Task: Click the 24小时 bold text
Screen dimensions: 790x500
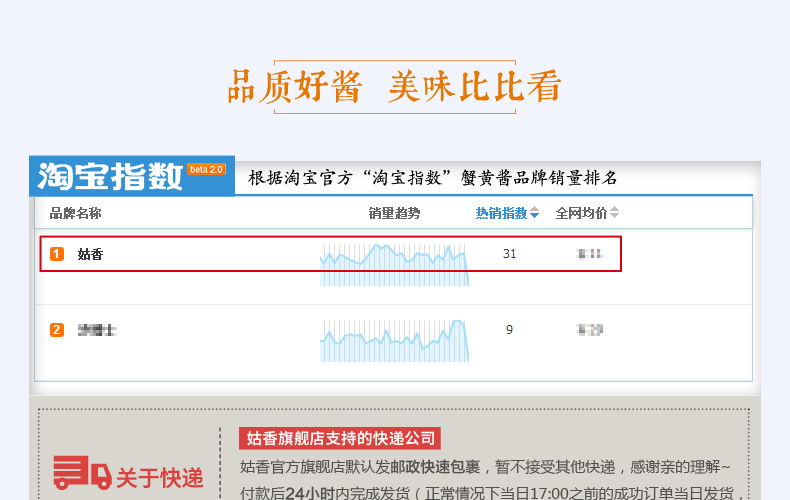Action: (310, 492)
